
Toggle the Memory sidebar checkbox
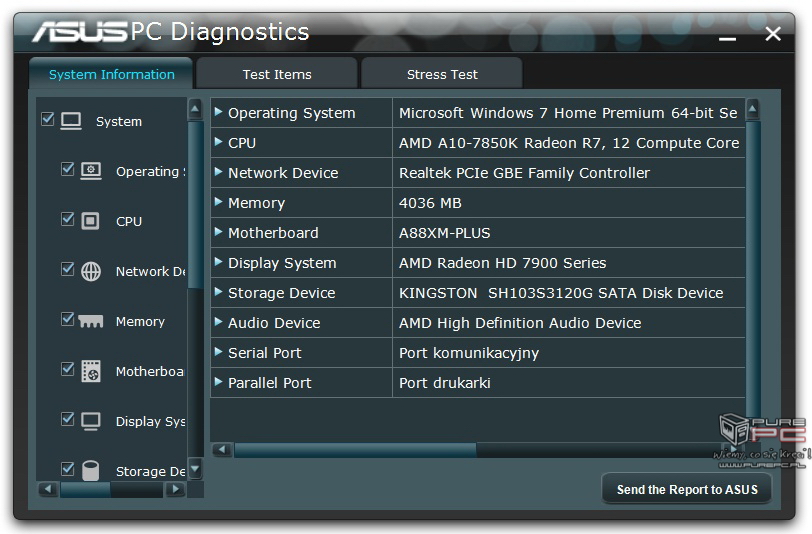pos(68,319)
